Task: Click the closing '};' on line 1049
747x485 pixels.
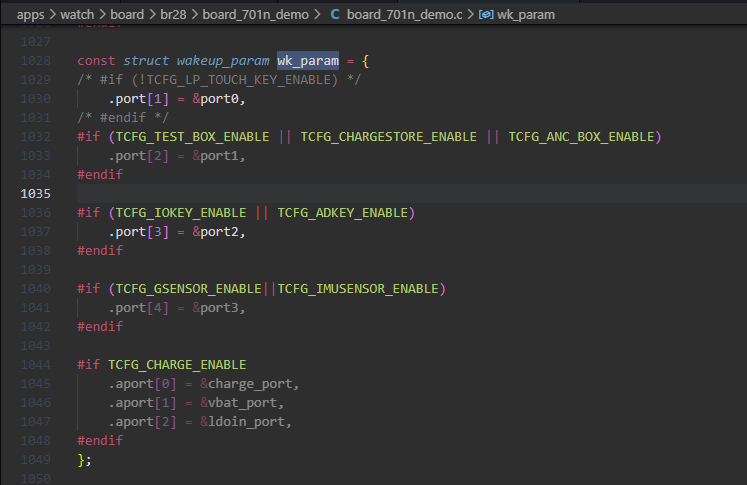Action: coord(84,460)
